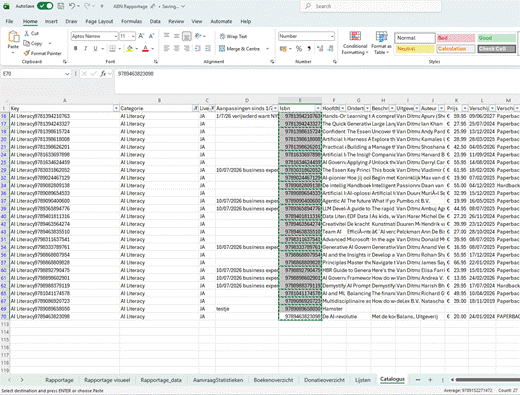Click the Save icon in title bar
This screenshot has height=395, width=520.
[x=61, y=6]
